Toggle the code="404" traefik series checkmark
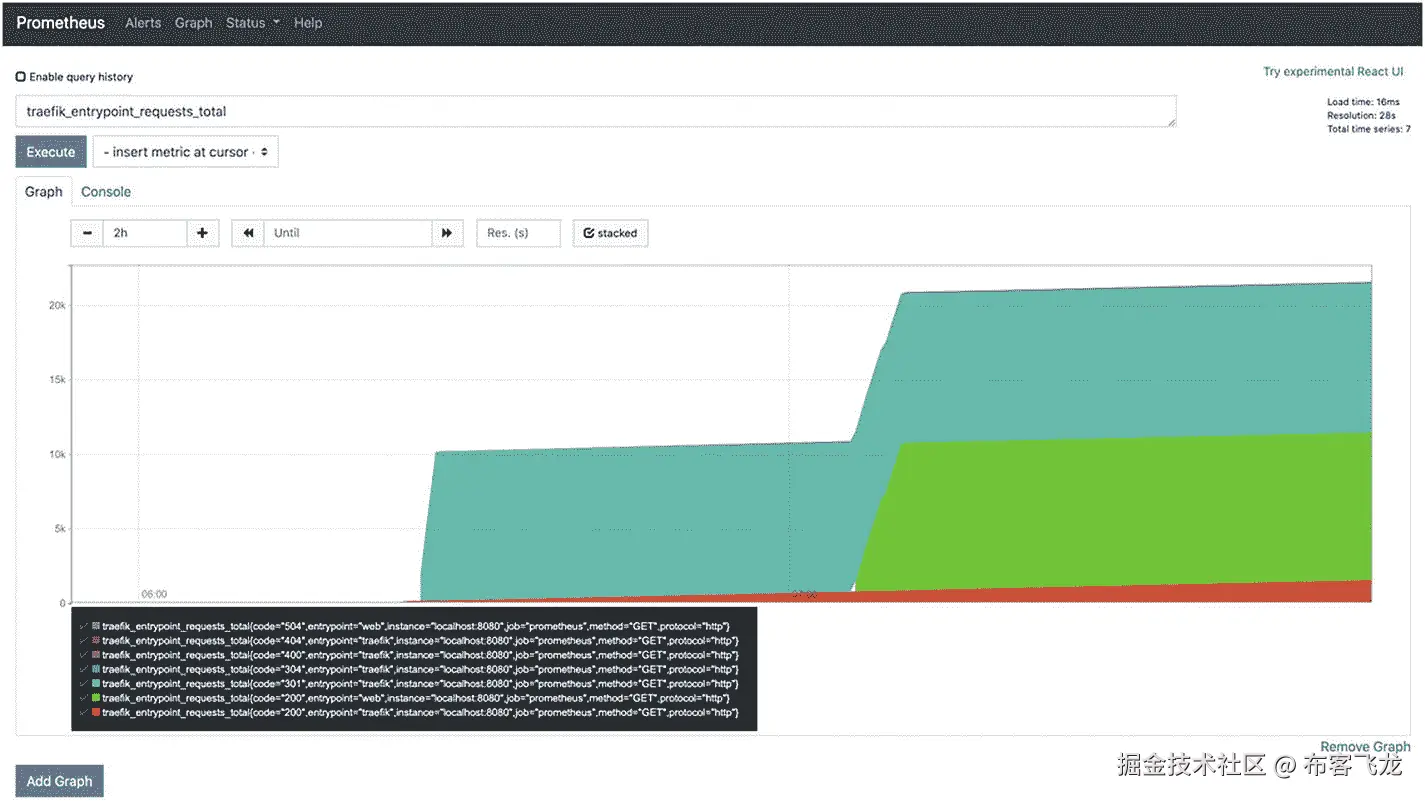 coord(83,640)
